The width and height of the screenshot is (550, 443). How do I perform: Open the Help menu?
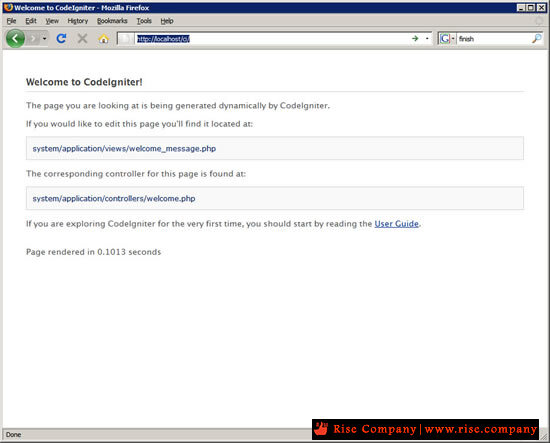click(167, 21)
